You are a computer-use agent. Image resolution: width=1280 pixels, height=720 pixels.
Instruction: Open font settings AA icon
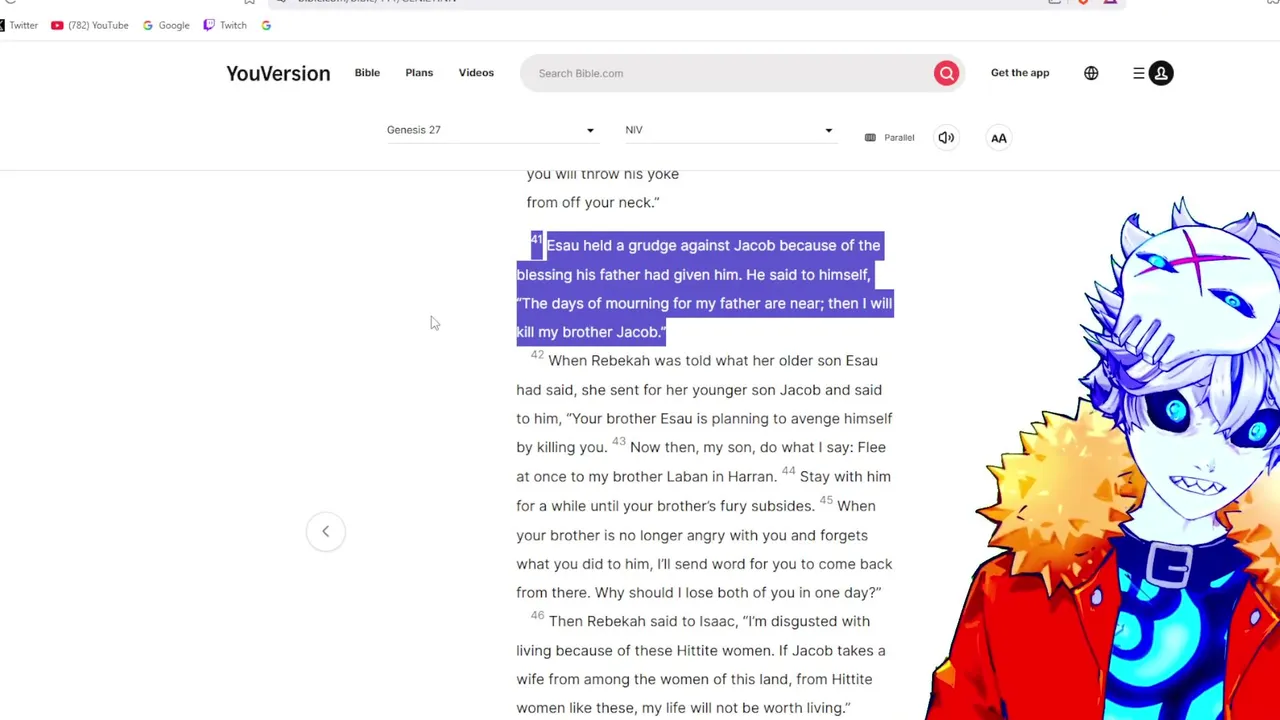999,138
